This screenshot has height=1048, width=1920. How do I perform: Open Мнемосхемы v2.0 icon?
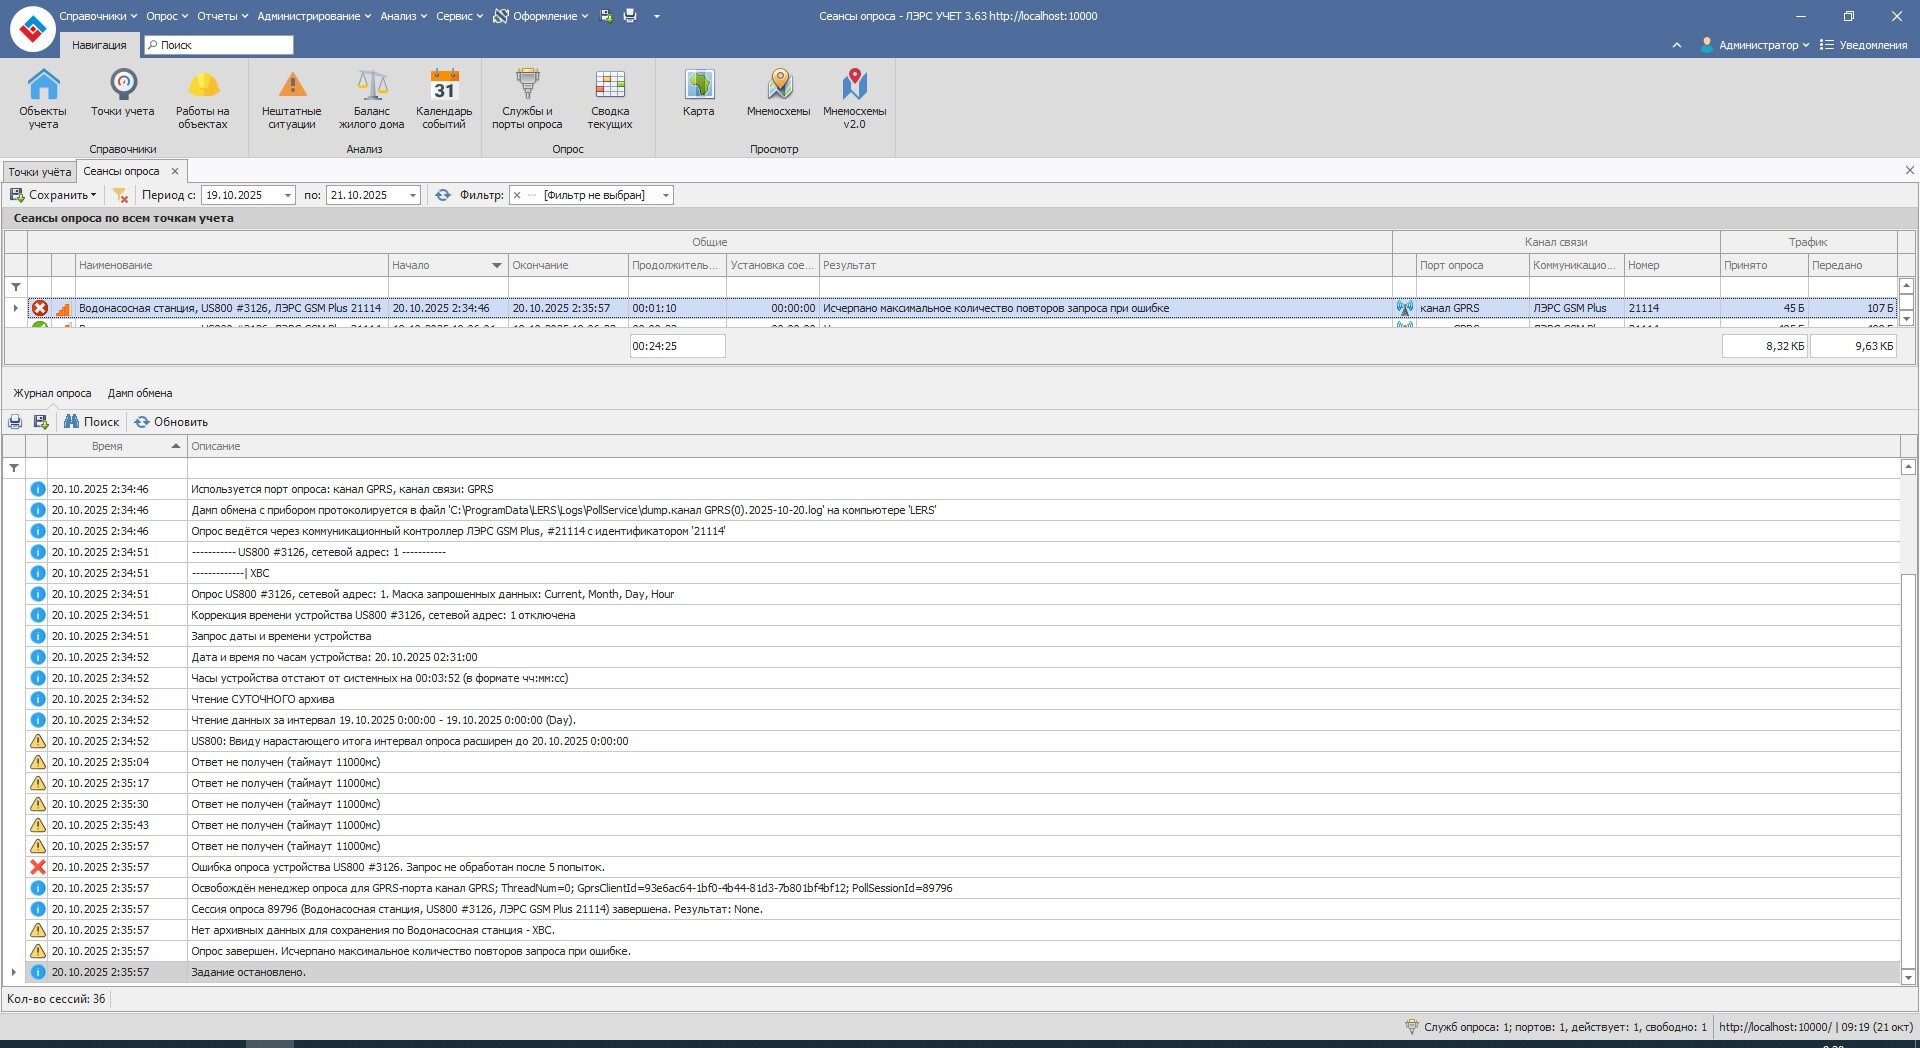coord(854,98)
